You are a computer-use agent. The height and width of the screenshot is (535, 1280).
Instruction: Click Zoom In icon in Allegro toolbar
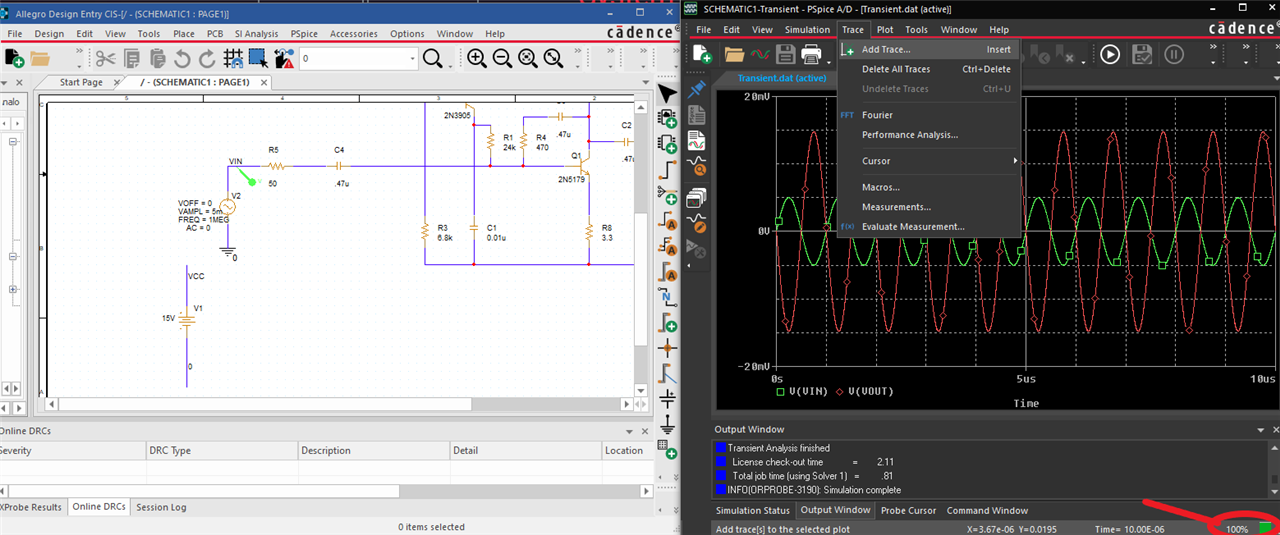click(x=477, y=59)
